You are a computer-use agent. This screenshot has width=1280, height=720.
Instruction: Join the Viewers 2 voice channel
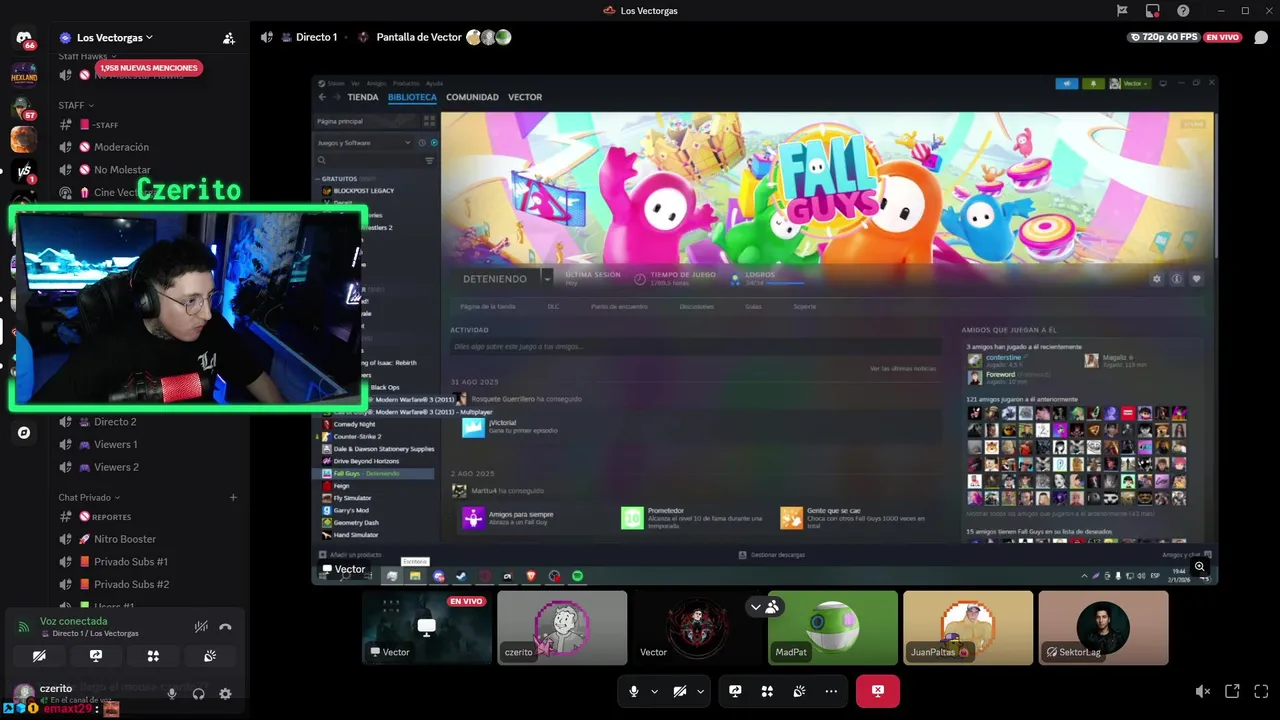click(x=116, y=467)
